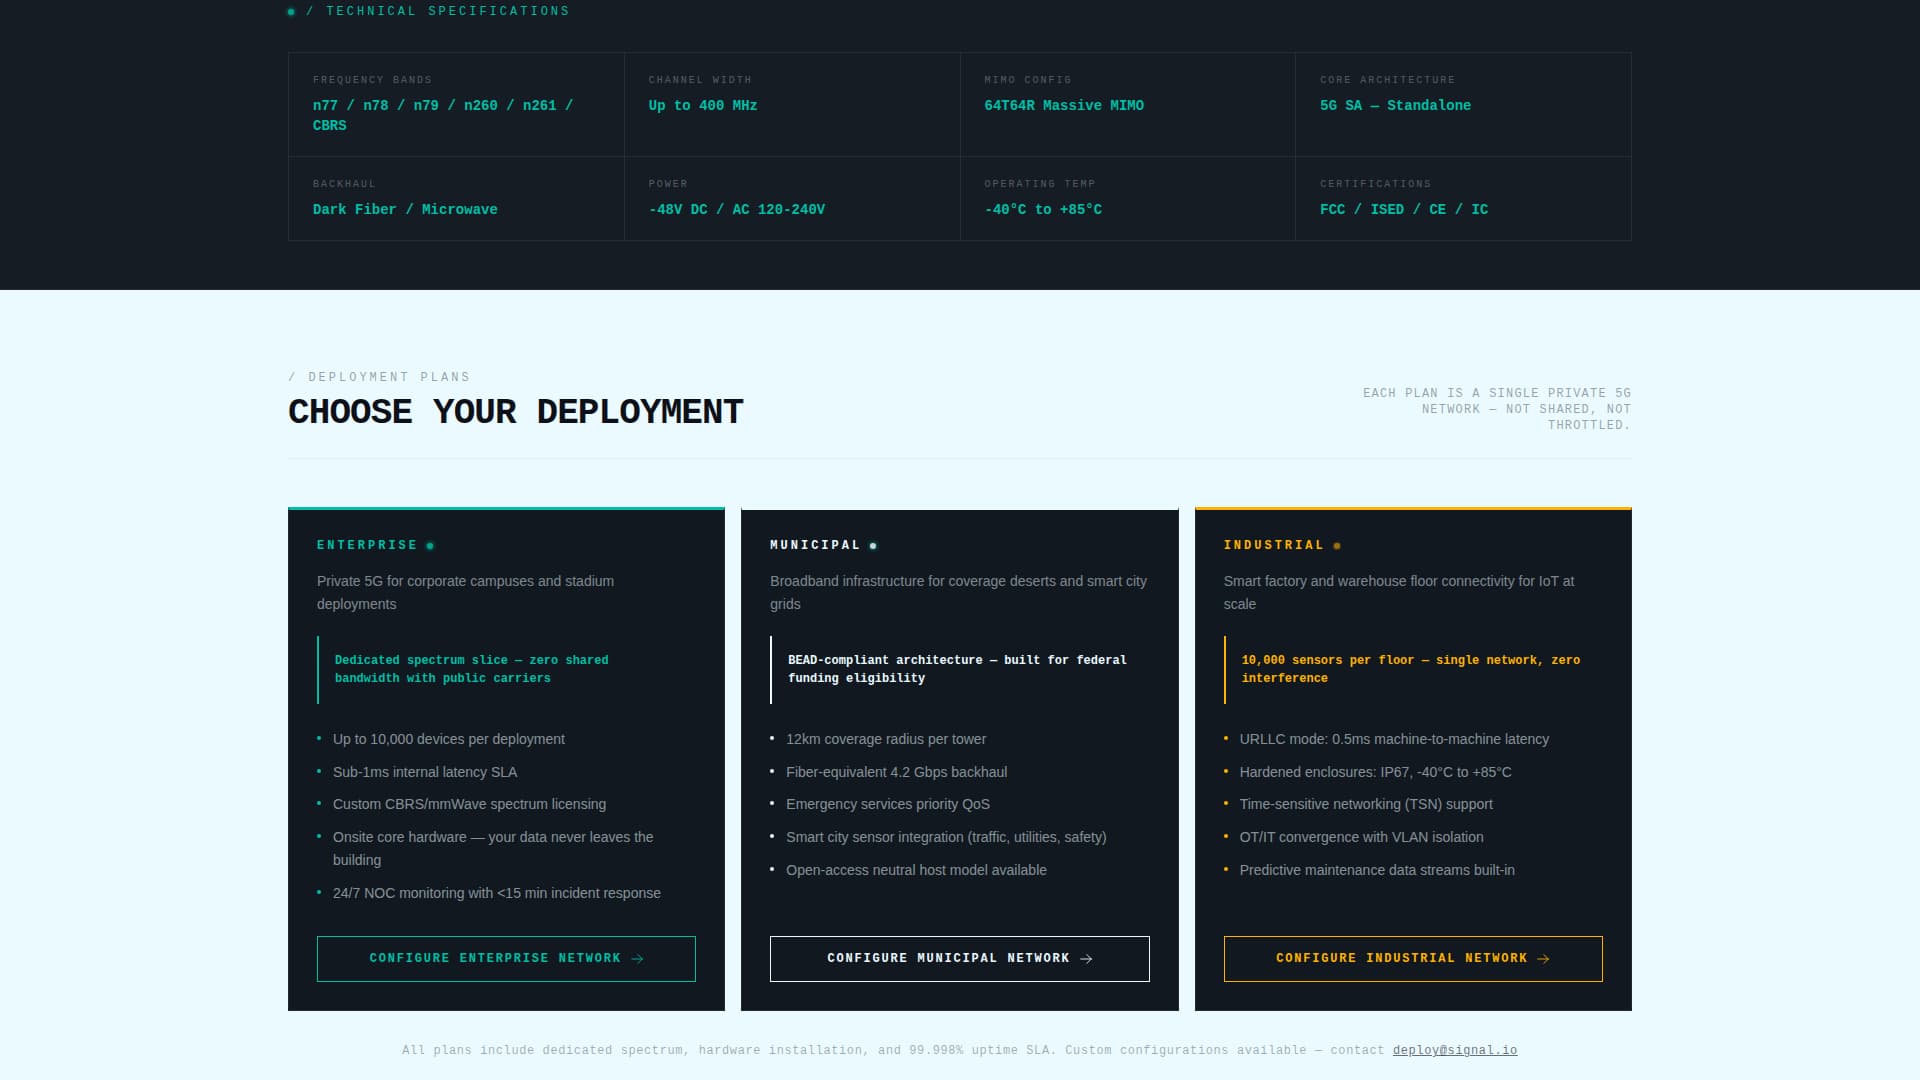The height and width of the screenshot is (1080, 1920).
Task: Open the deploy@signal.io email link
Action: (1454, 1050)
